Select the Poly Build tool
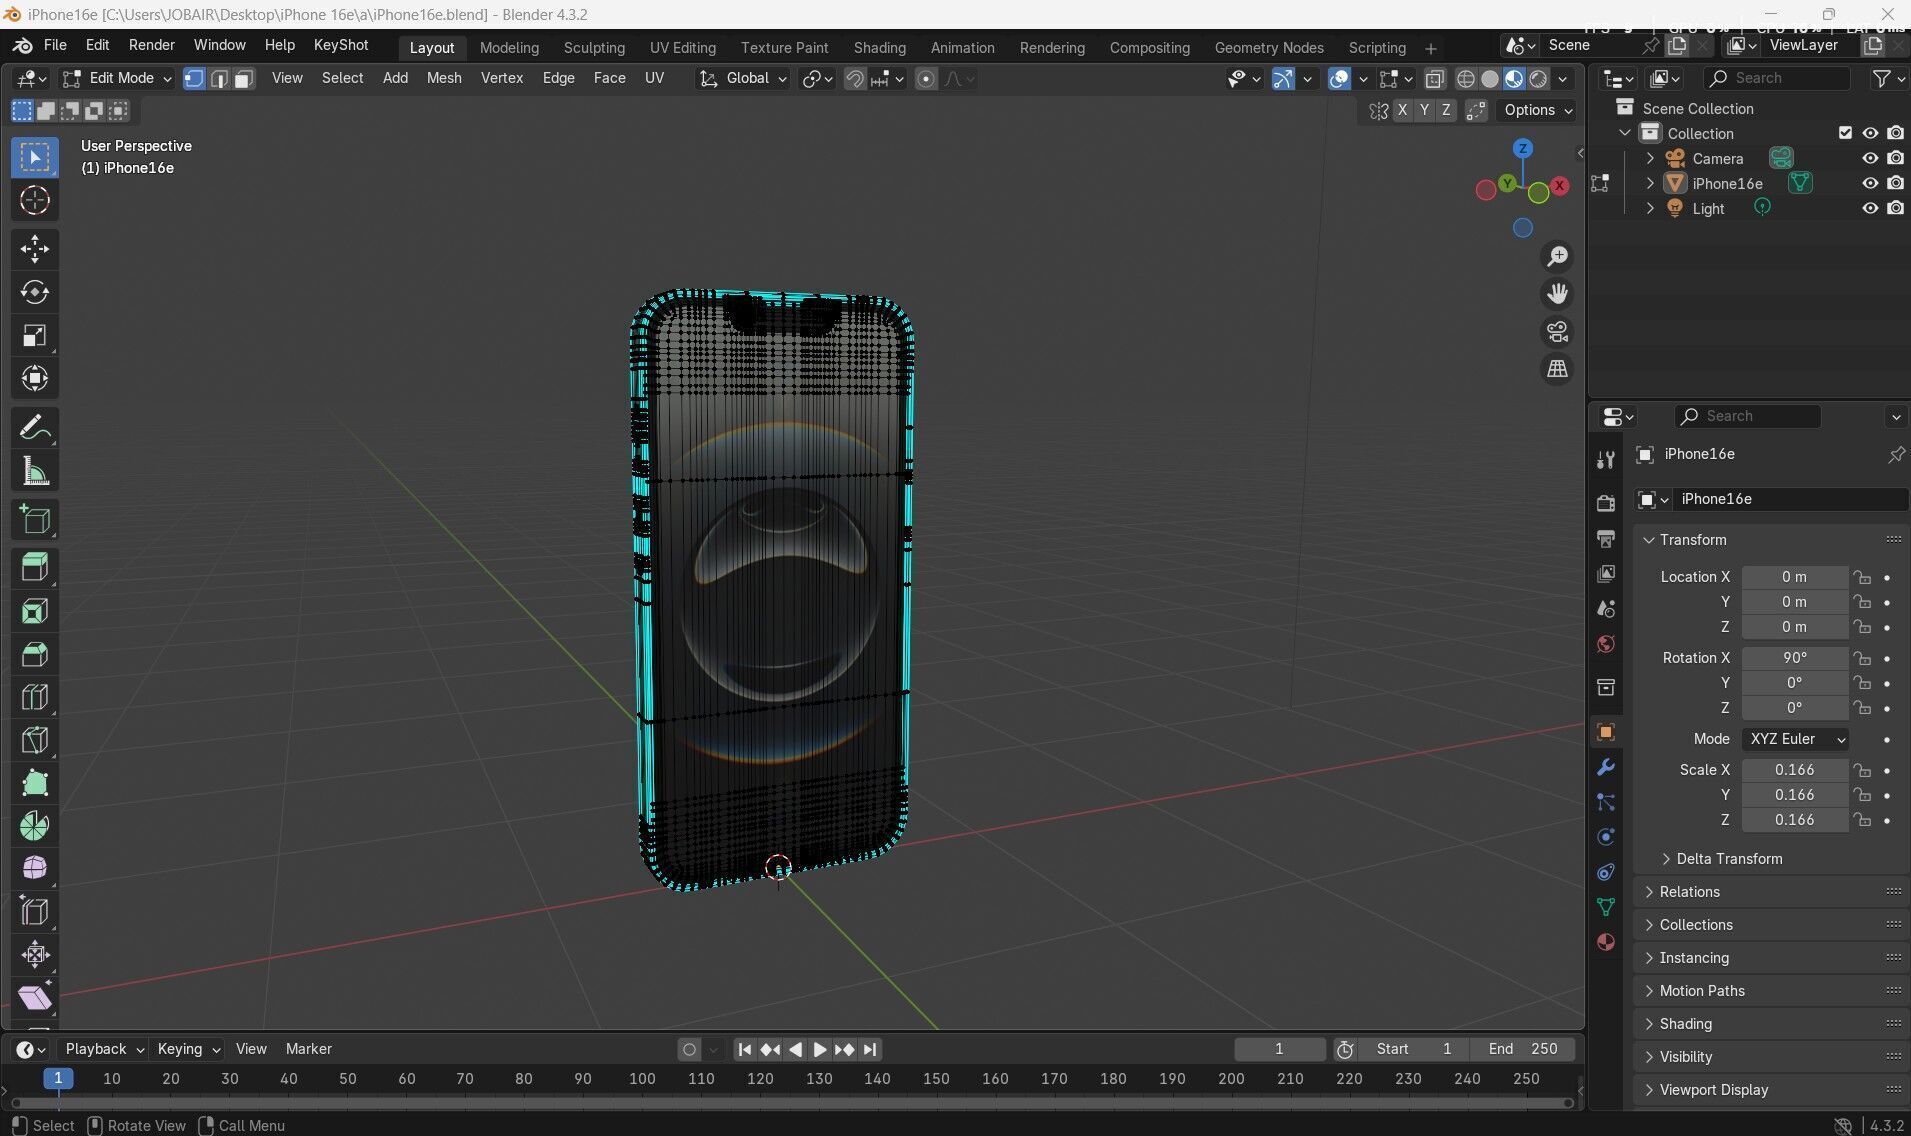The image size is (1911, 1136). [x=35, y=782]
